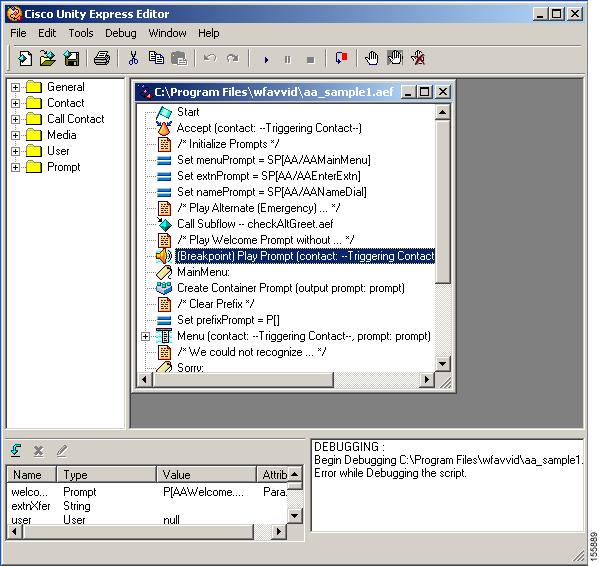The image size is (599, 566).
Task: Select the welco... Prompt variable row
Action: 147,492
